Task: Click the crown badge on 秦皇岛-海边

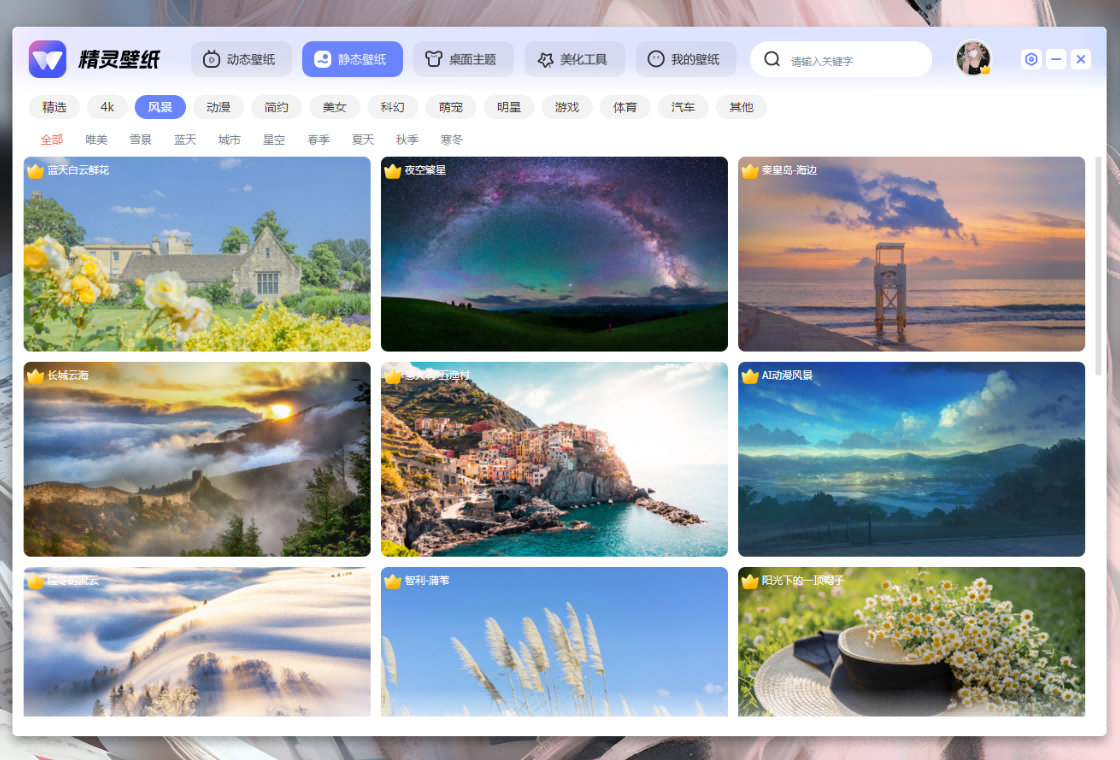Action: click(x=749, y=171)
